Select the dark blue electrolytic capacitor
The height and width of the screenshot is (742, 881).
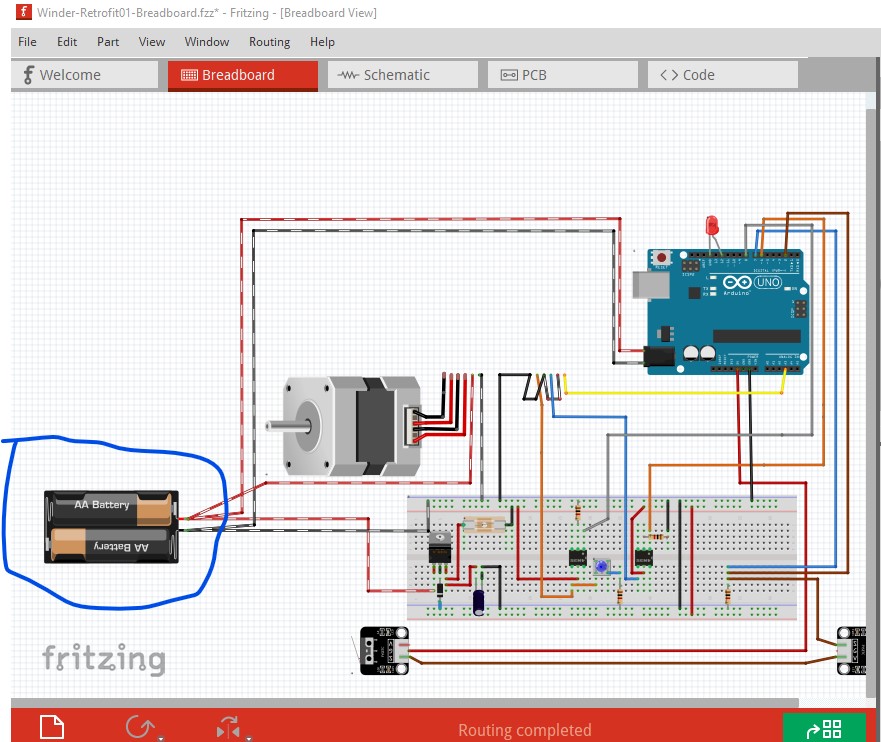(x=479, y=602)
